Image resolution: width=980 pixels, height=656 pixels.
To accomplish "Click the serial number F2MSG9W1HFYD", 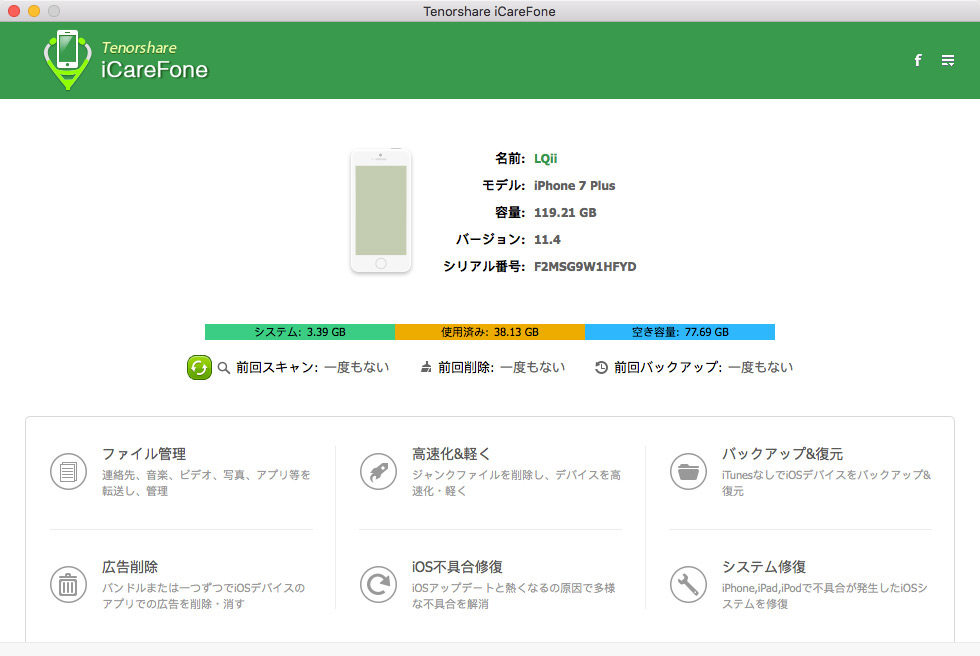I will click(x=585, y=266).
